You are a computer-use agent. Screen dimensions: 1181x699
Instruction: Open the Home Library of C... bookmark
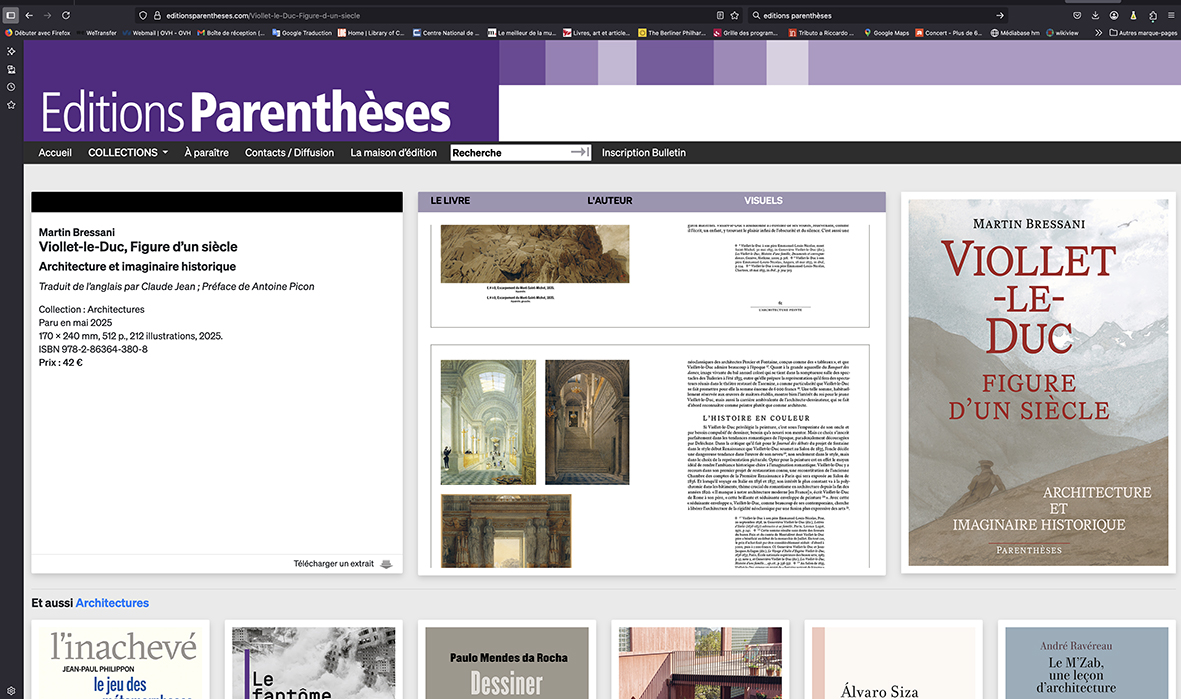click(x=371, y=33)
